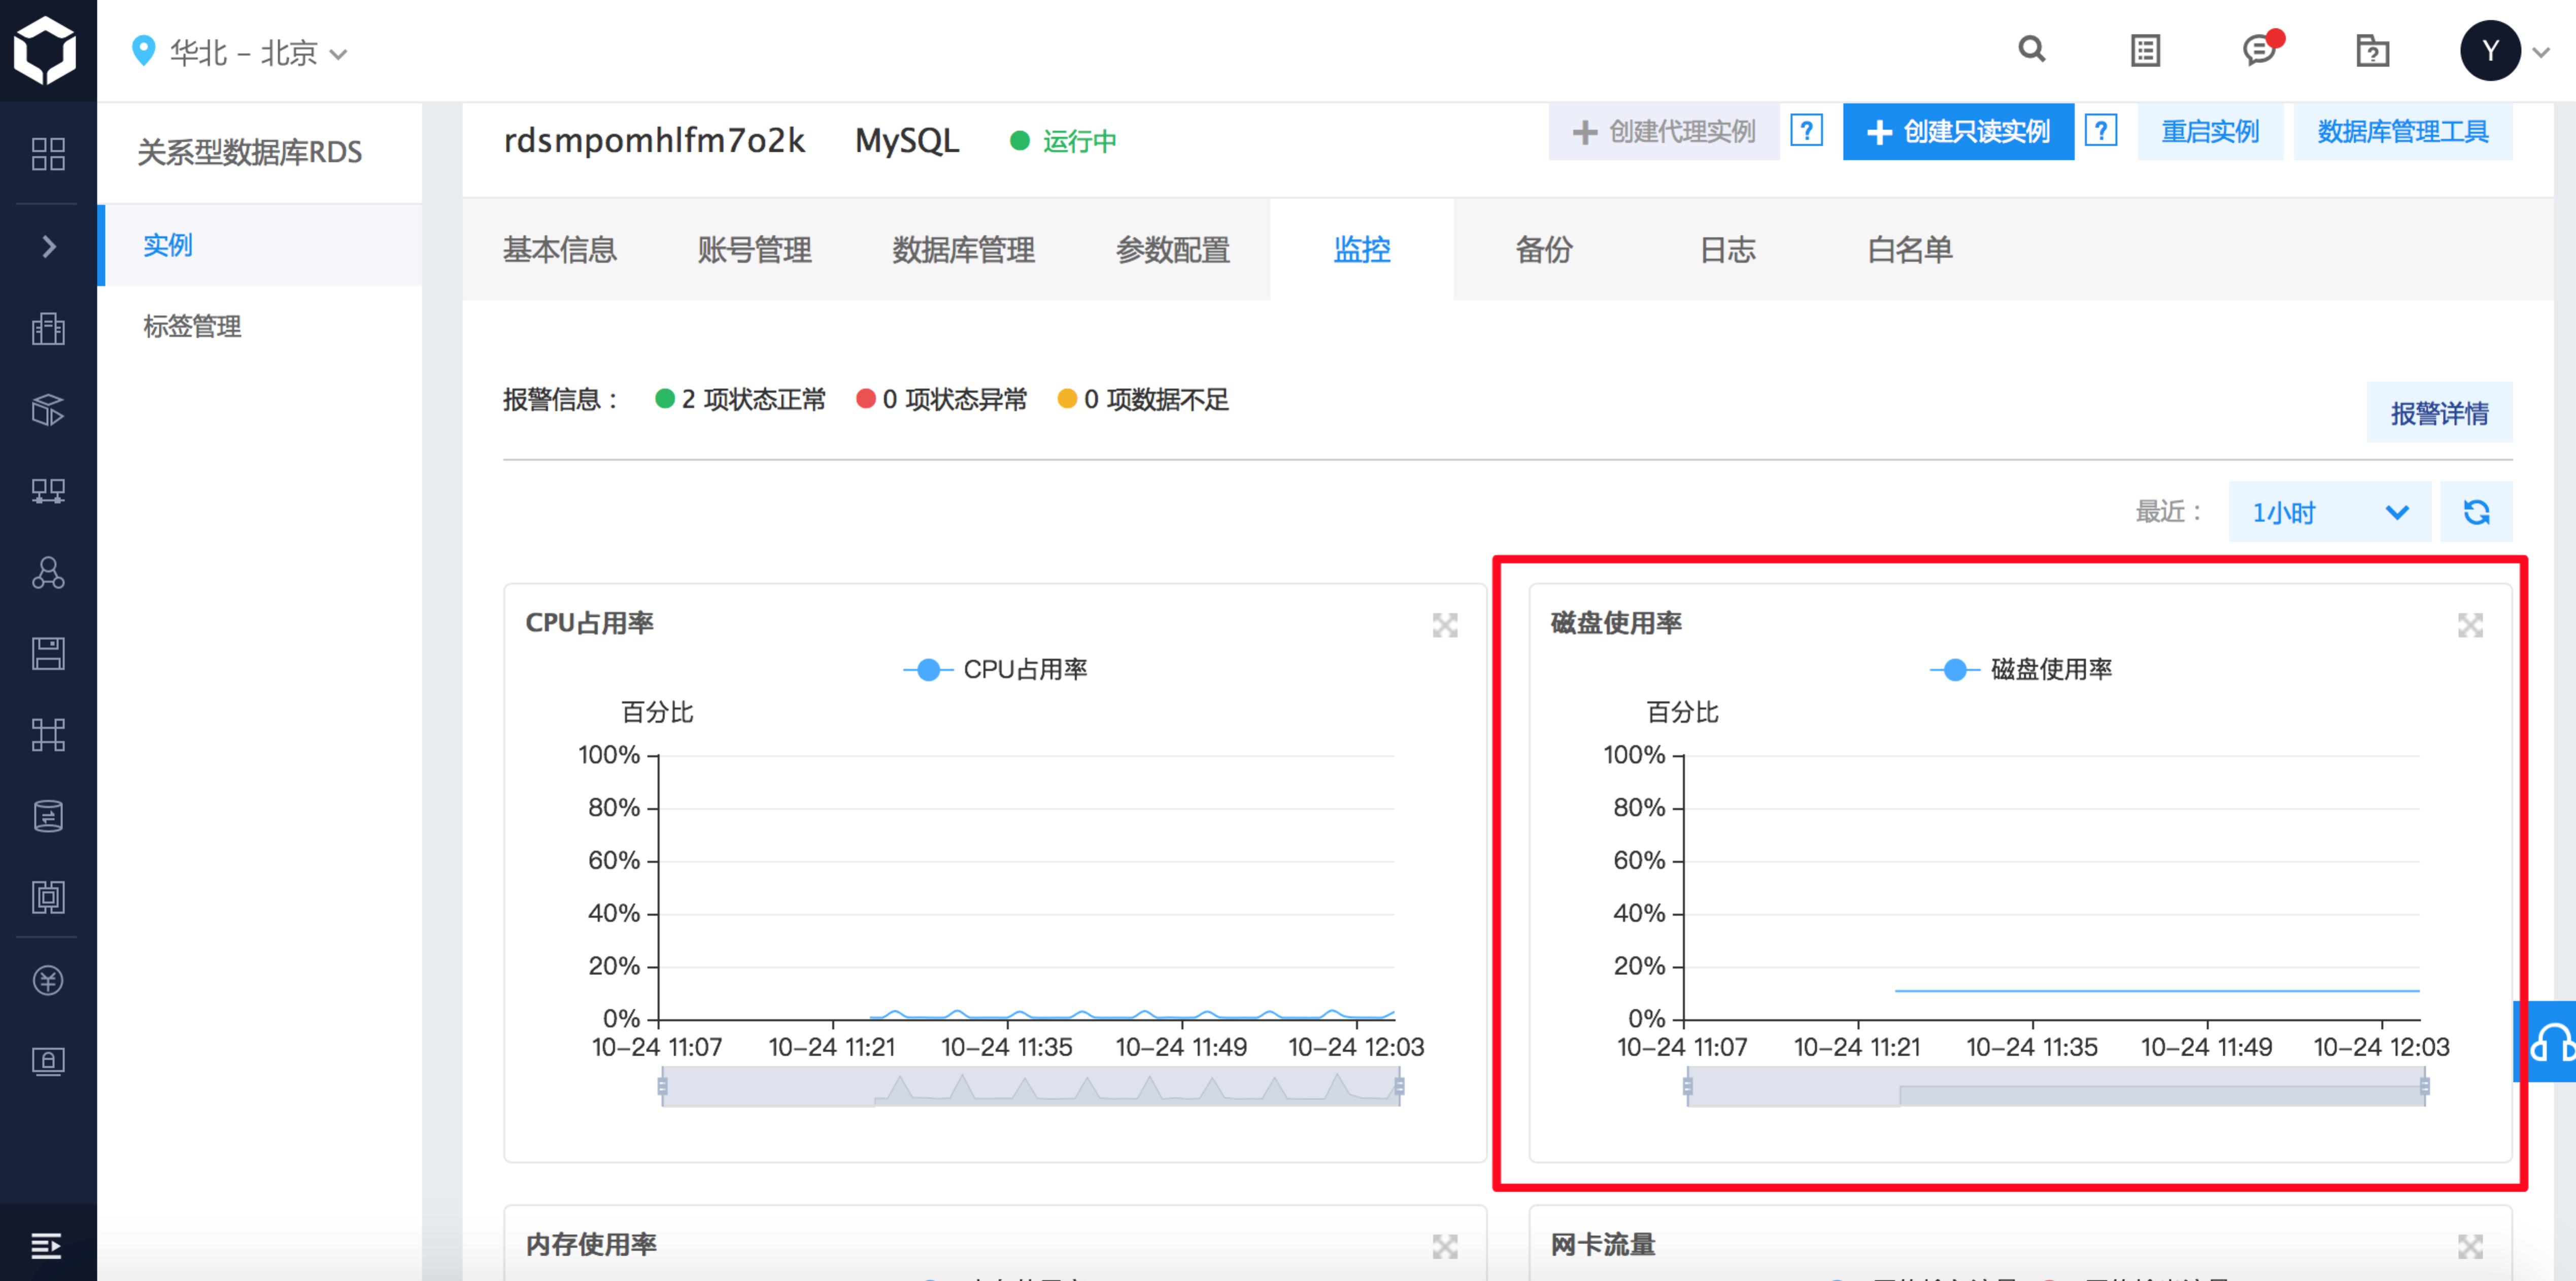Expand the 网卡流量 chart fullscreen icon
This screenshot has width=2576, height=1281.
click(x=2470, y=1246)
